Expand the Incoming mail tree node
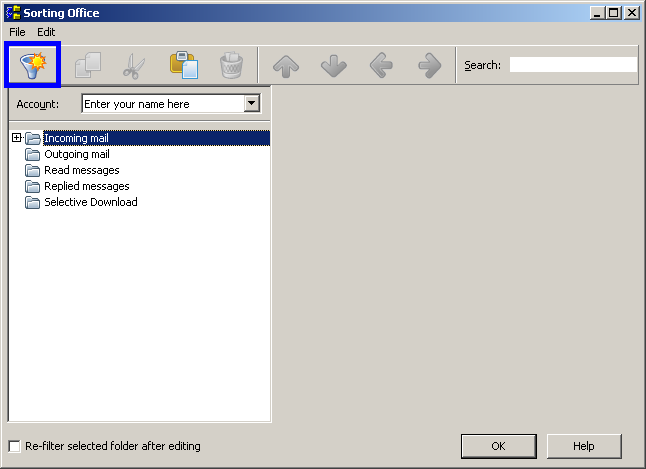This screenshot has height=469, width=646. [x=17, y=138]
